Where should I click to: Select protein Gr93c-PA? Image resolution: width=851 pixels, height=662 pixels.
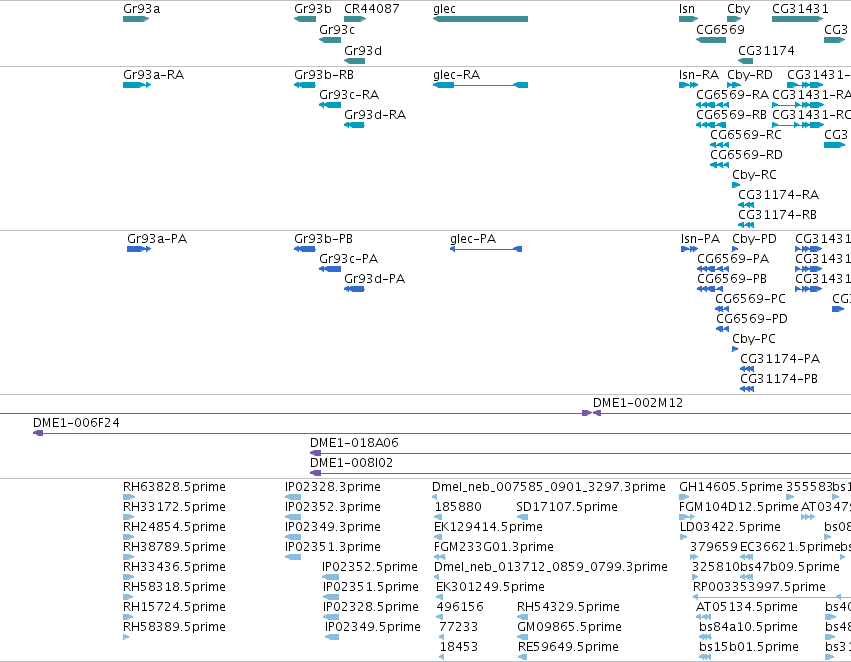click(x=330, y=269)
